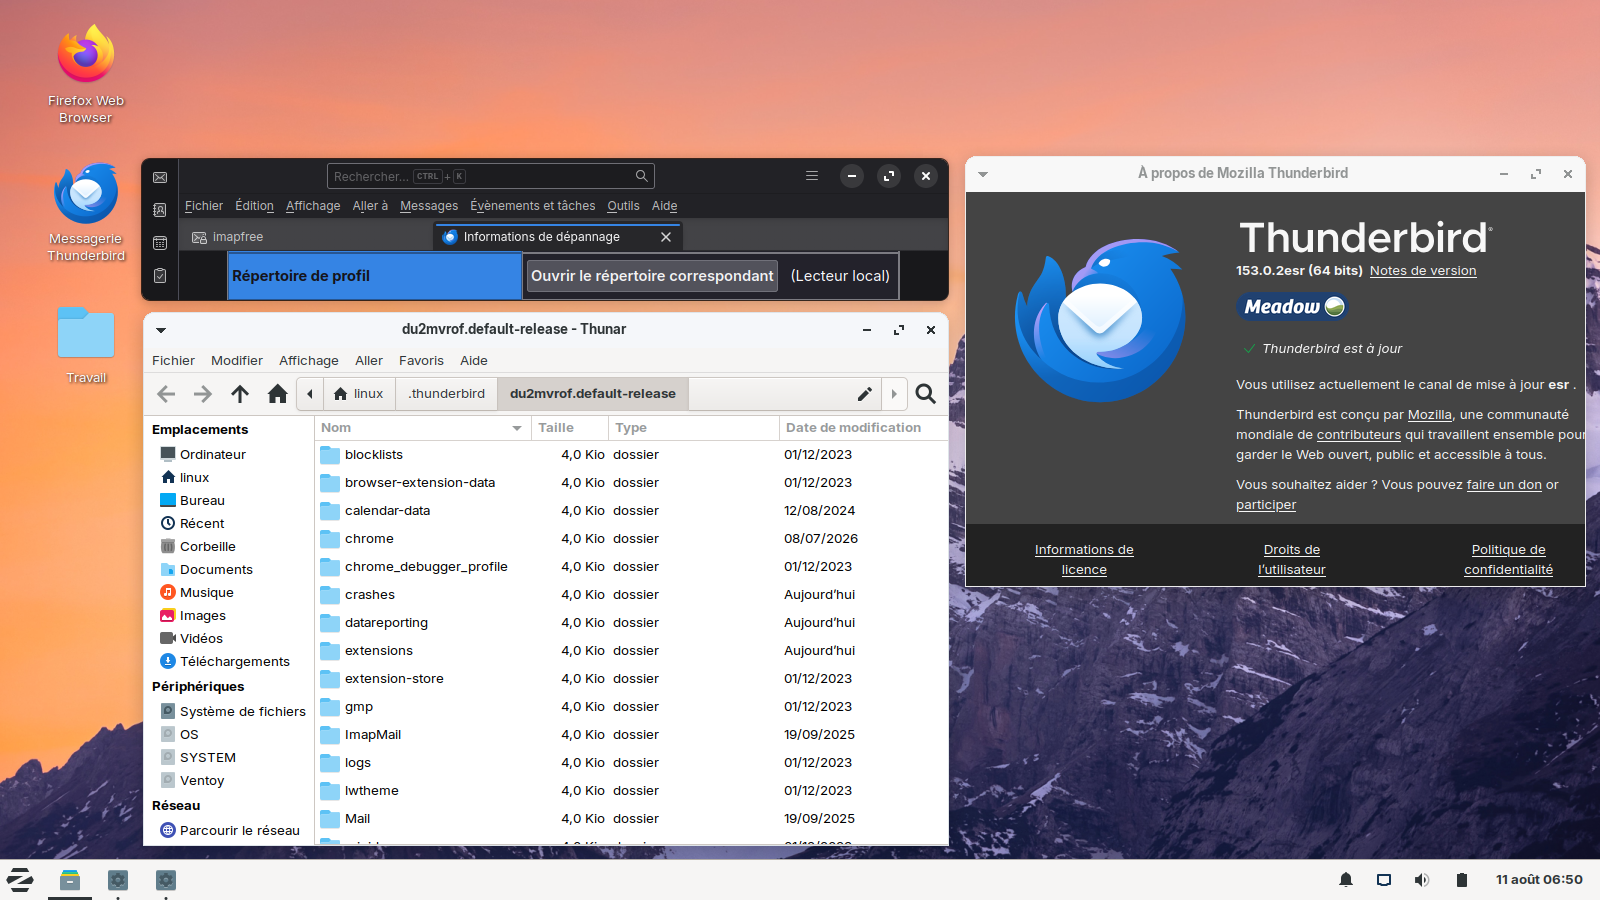
Task: Select the calendar-data folder row
Action: coord(631,511)
